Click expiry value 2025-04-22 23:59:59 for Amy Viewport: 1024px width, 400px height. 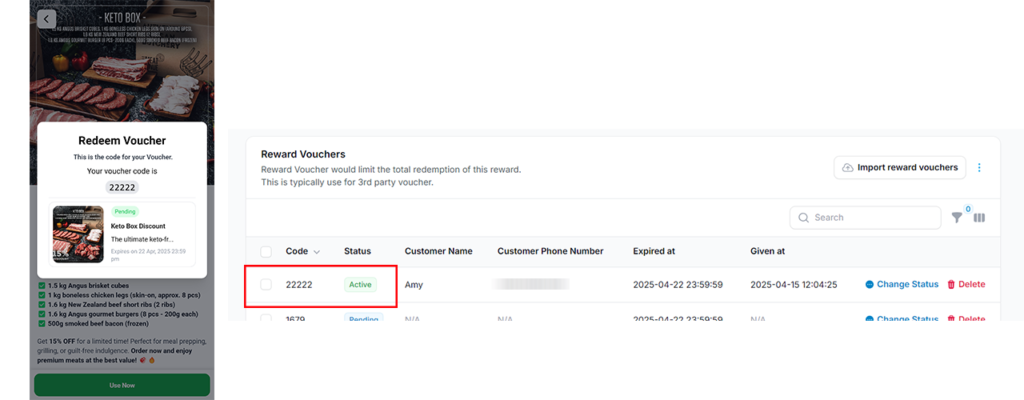tap(677, 285)
